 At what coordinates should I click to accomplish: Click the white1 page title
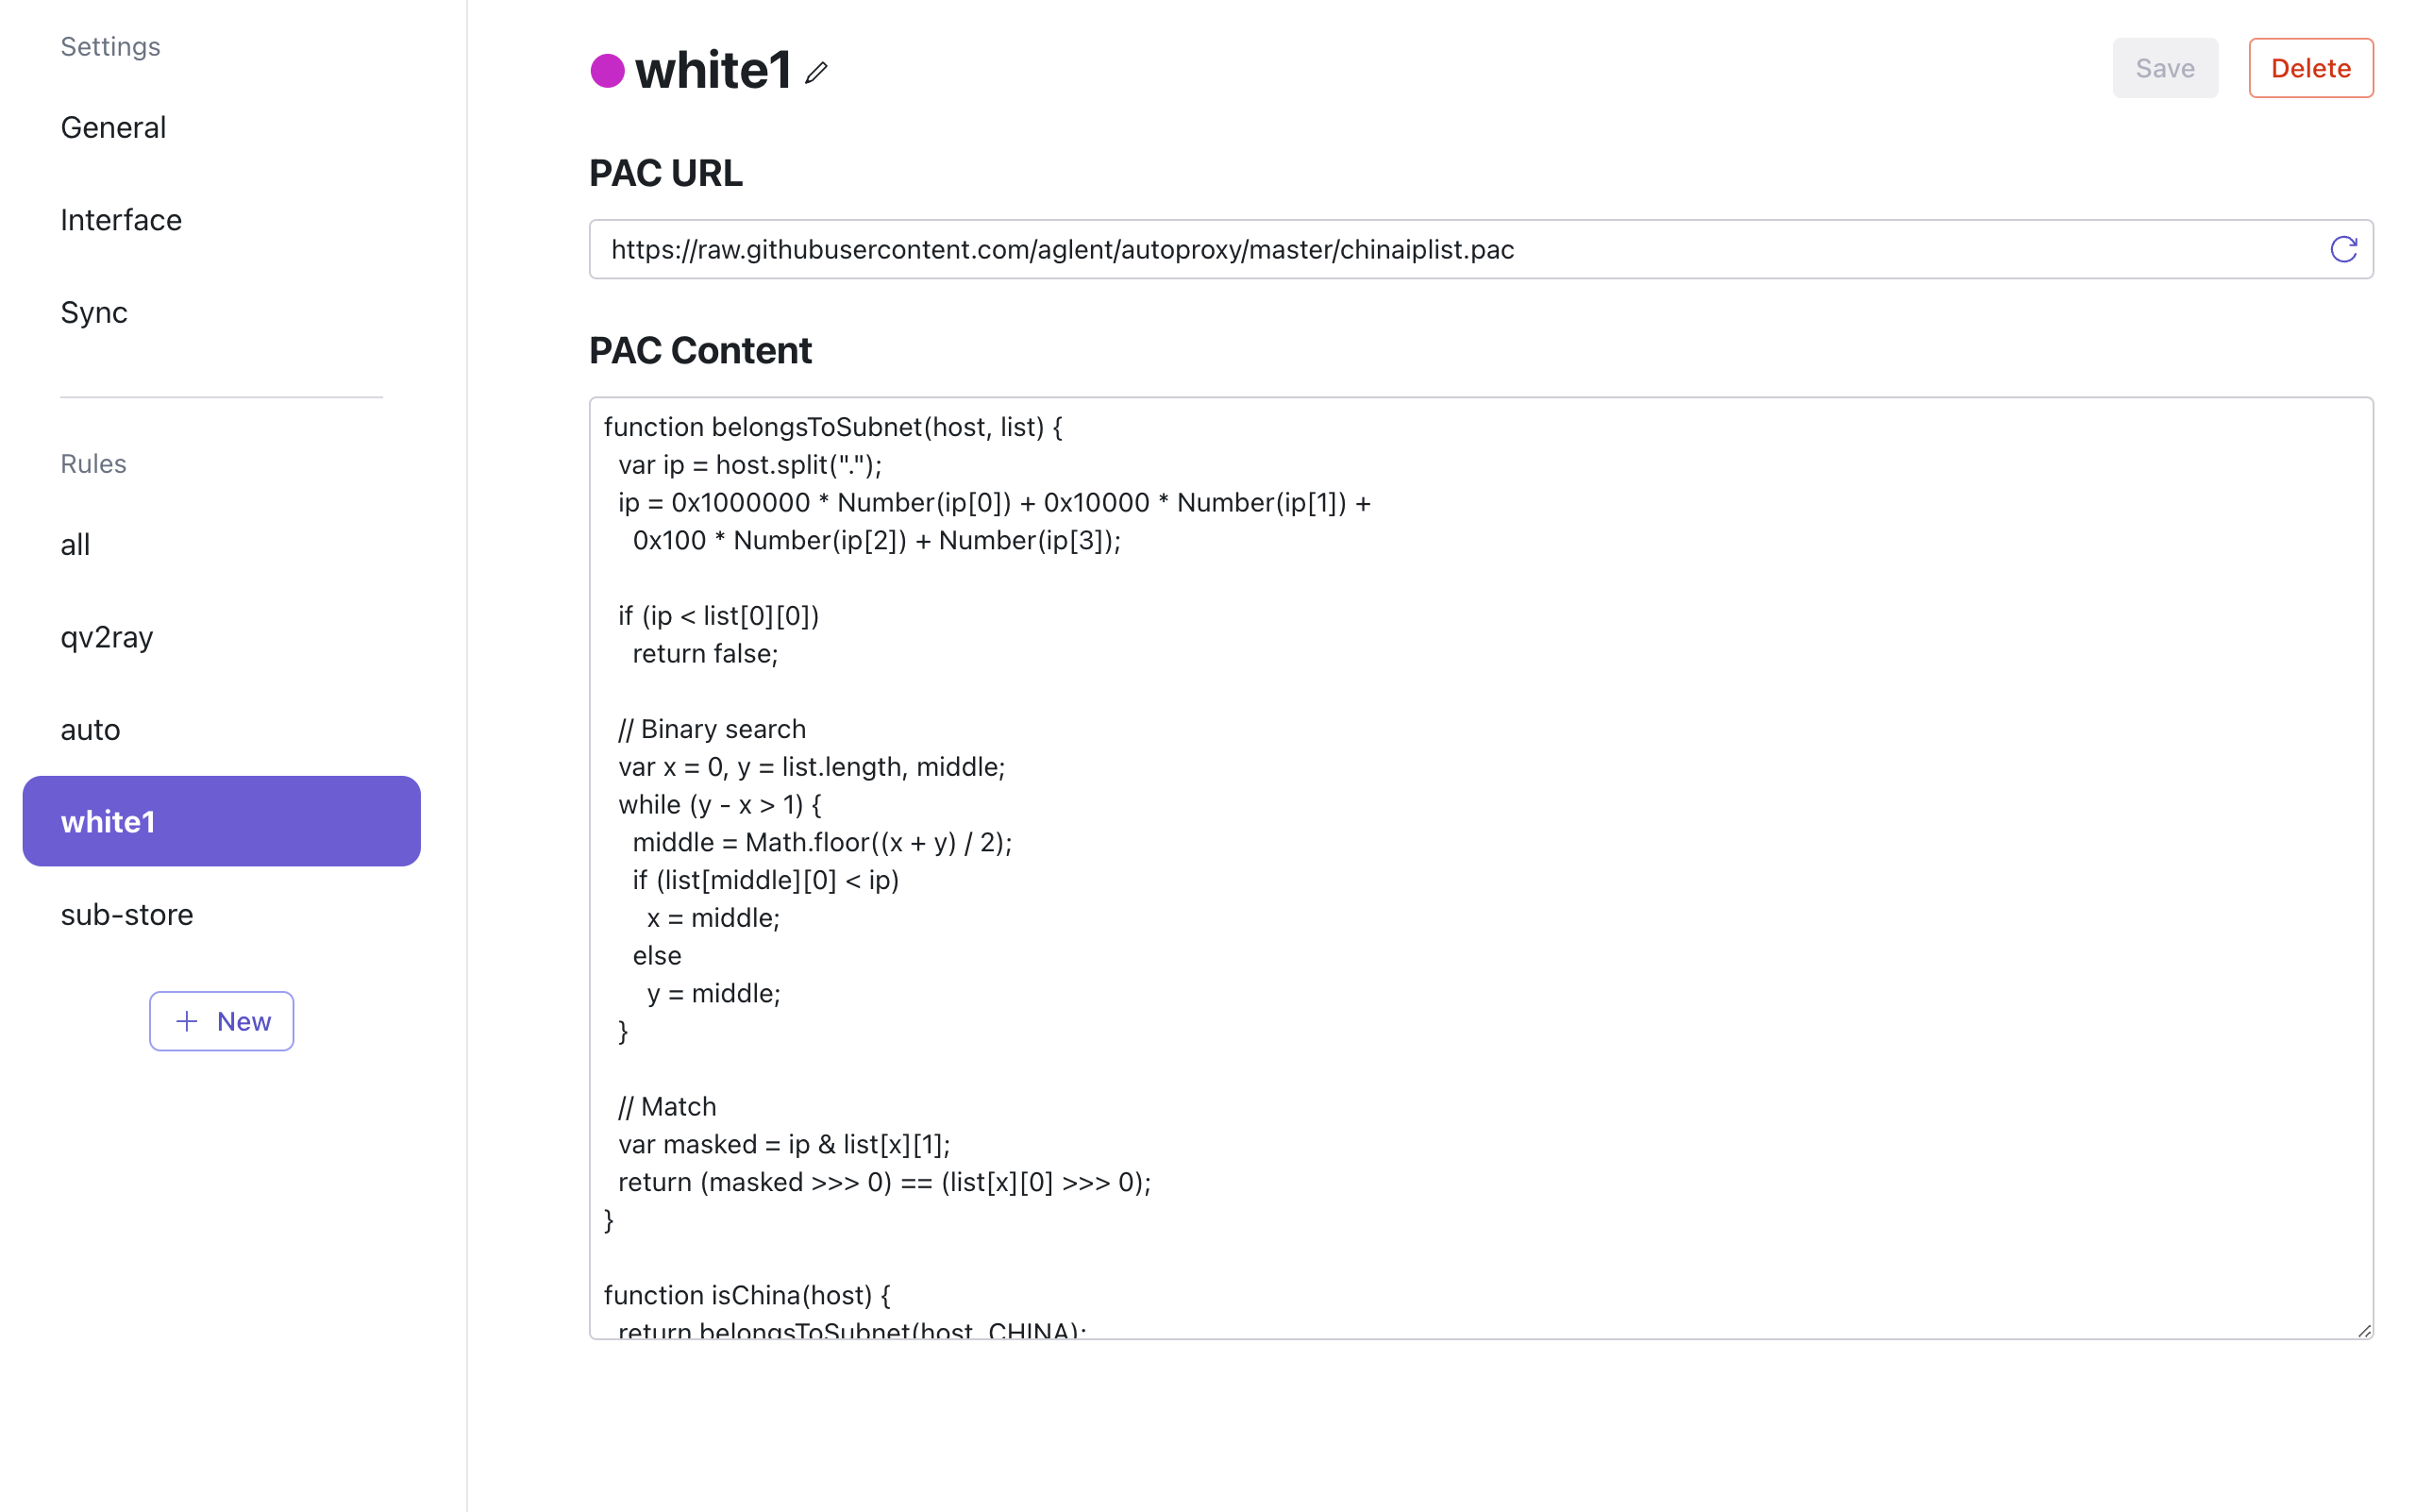(x=714, y=70)
